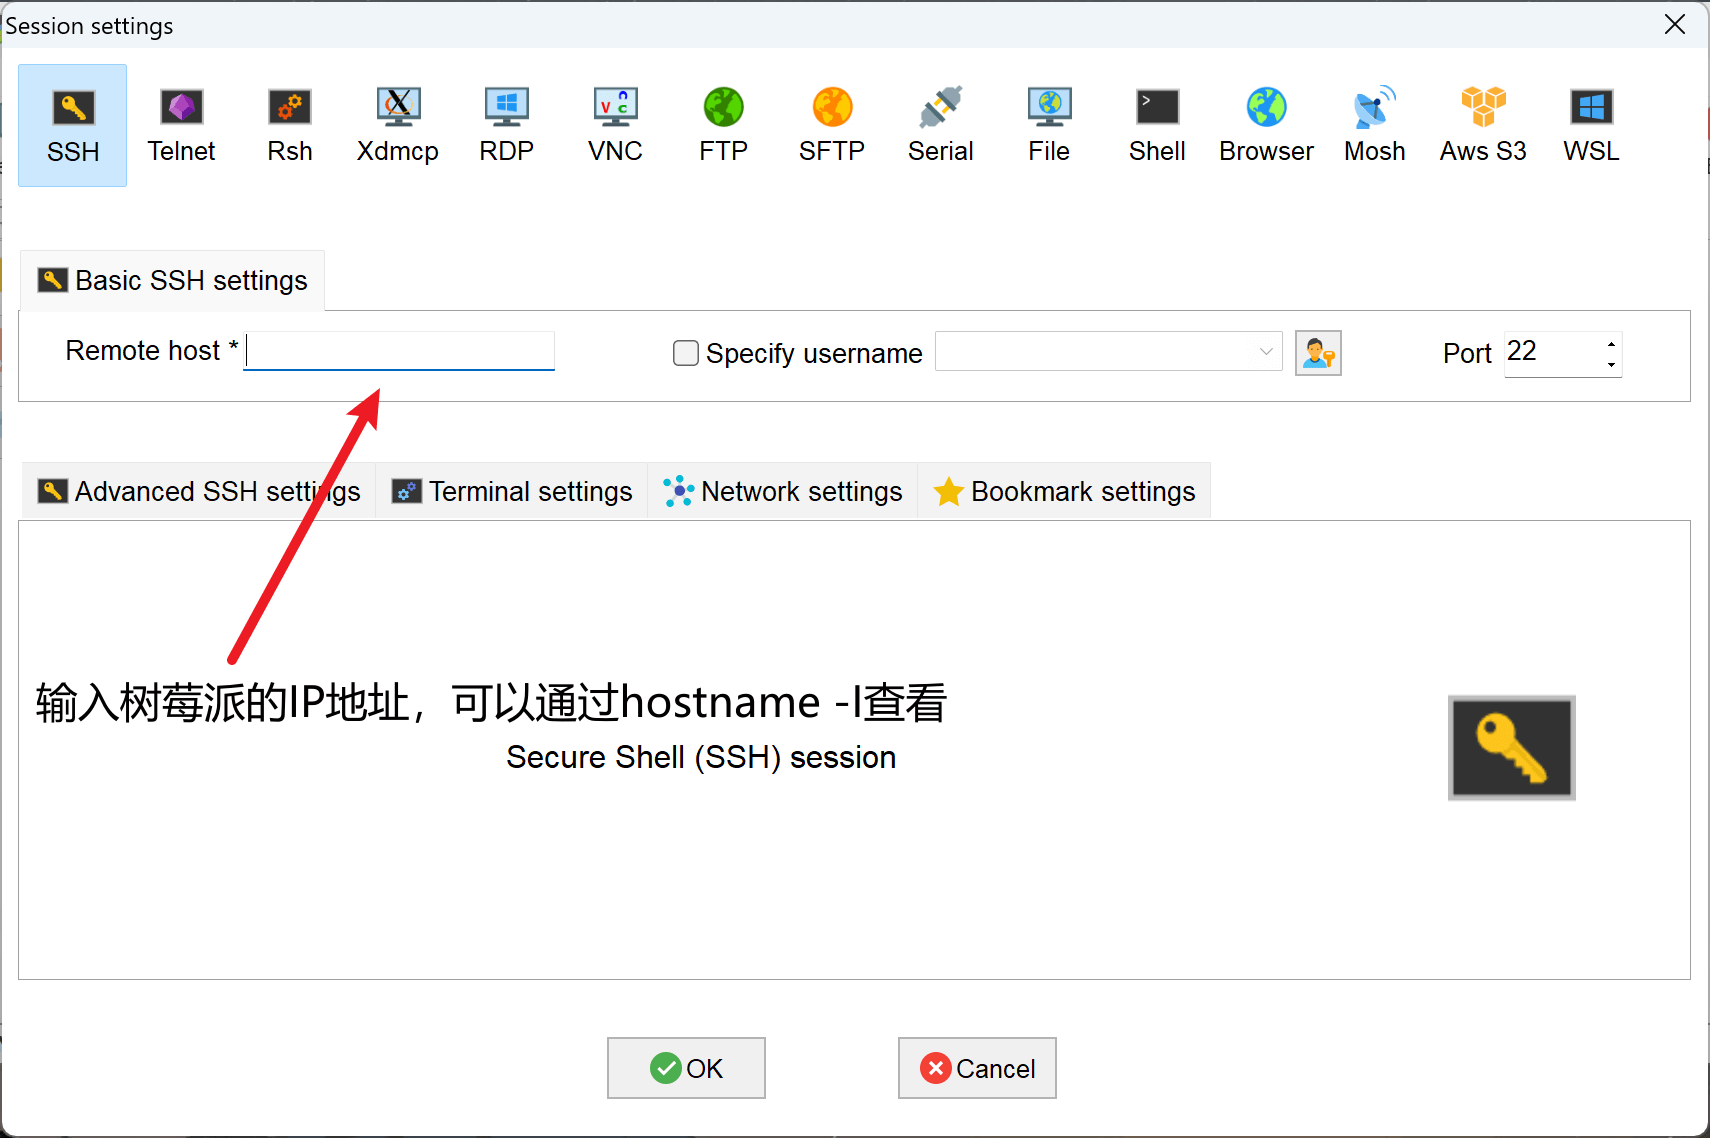Confirm the session with OK
Viewport: 1710px width, 1138px height.
[686, 1068]
